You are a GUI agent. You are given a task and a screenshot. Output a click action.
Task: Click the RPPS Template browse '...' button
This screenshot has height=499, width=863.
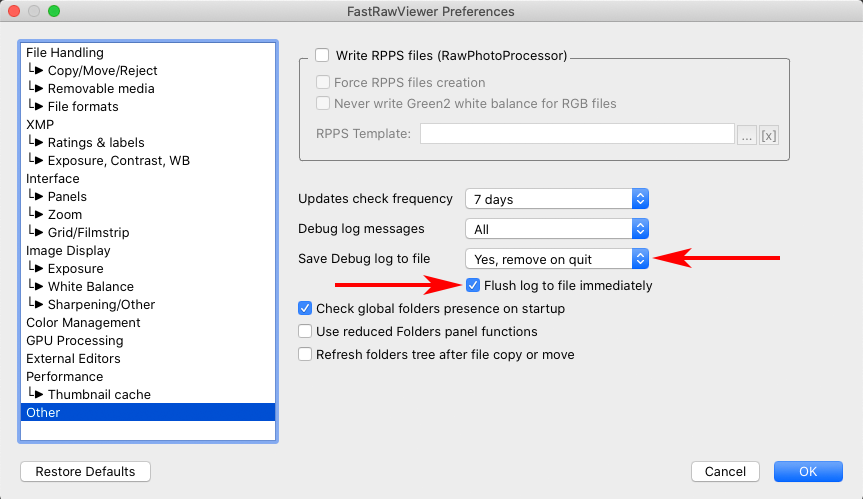tap(747, 135)
